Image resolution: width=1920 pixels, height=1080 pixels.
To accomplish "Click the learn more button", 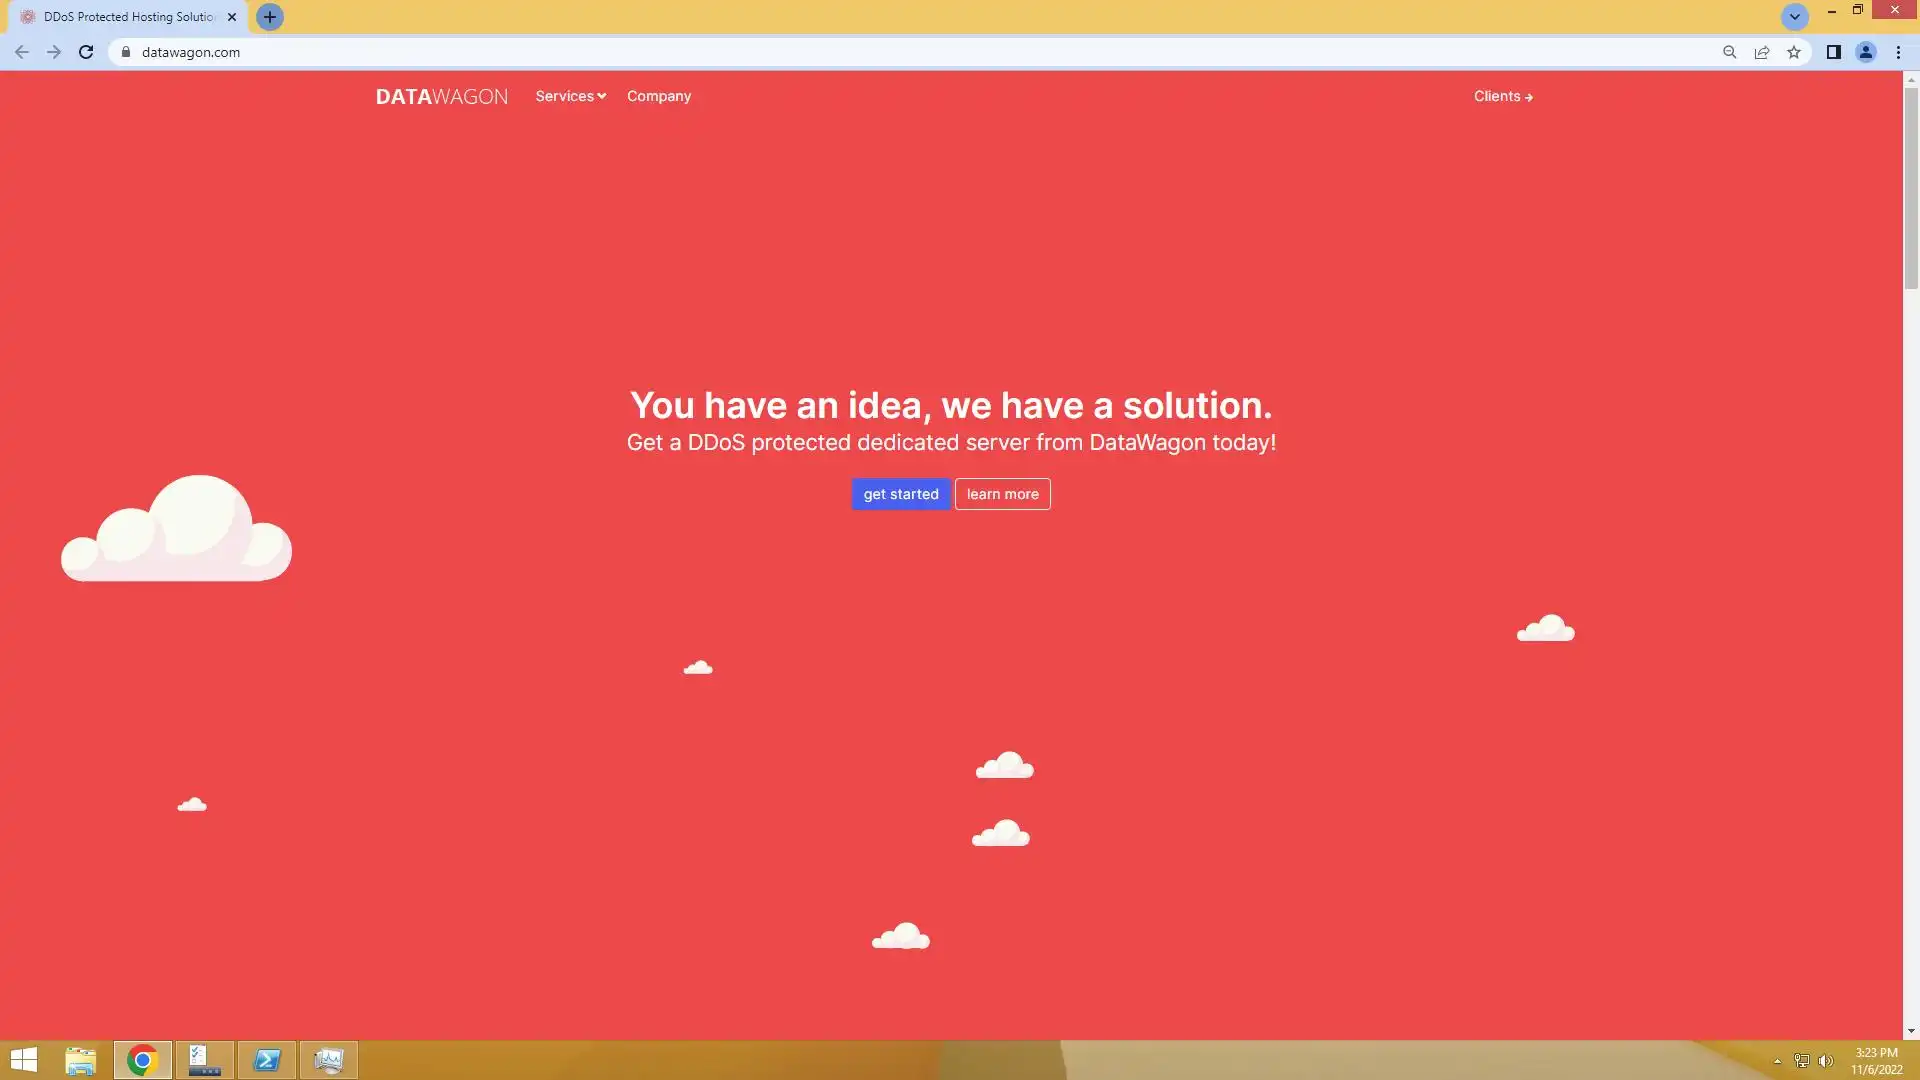I will pyautogui.click(x=1002, y=494).
